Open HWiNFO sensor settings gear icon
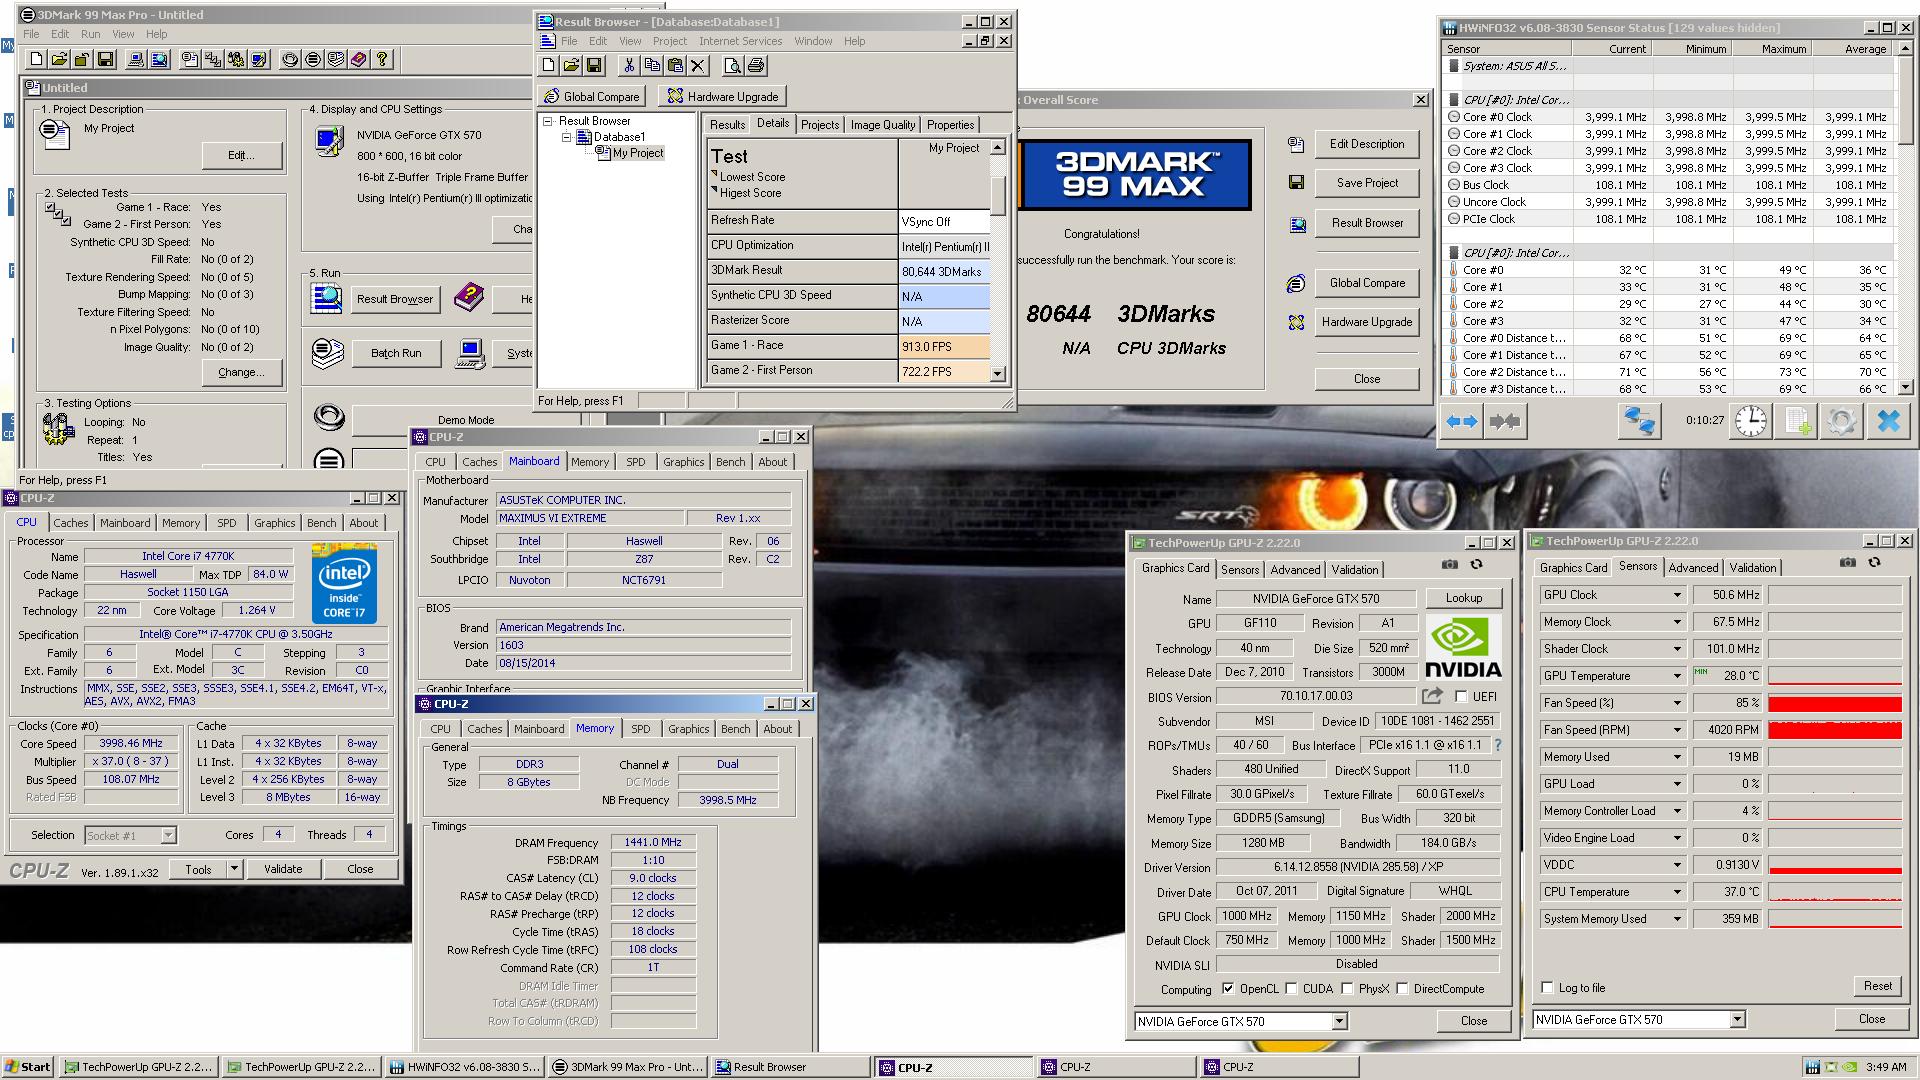The height and width of the screenshot is (1080, 1920). pos(1842,421)
